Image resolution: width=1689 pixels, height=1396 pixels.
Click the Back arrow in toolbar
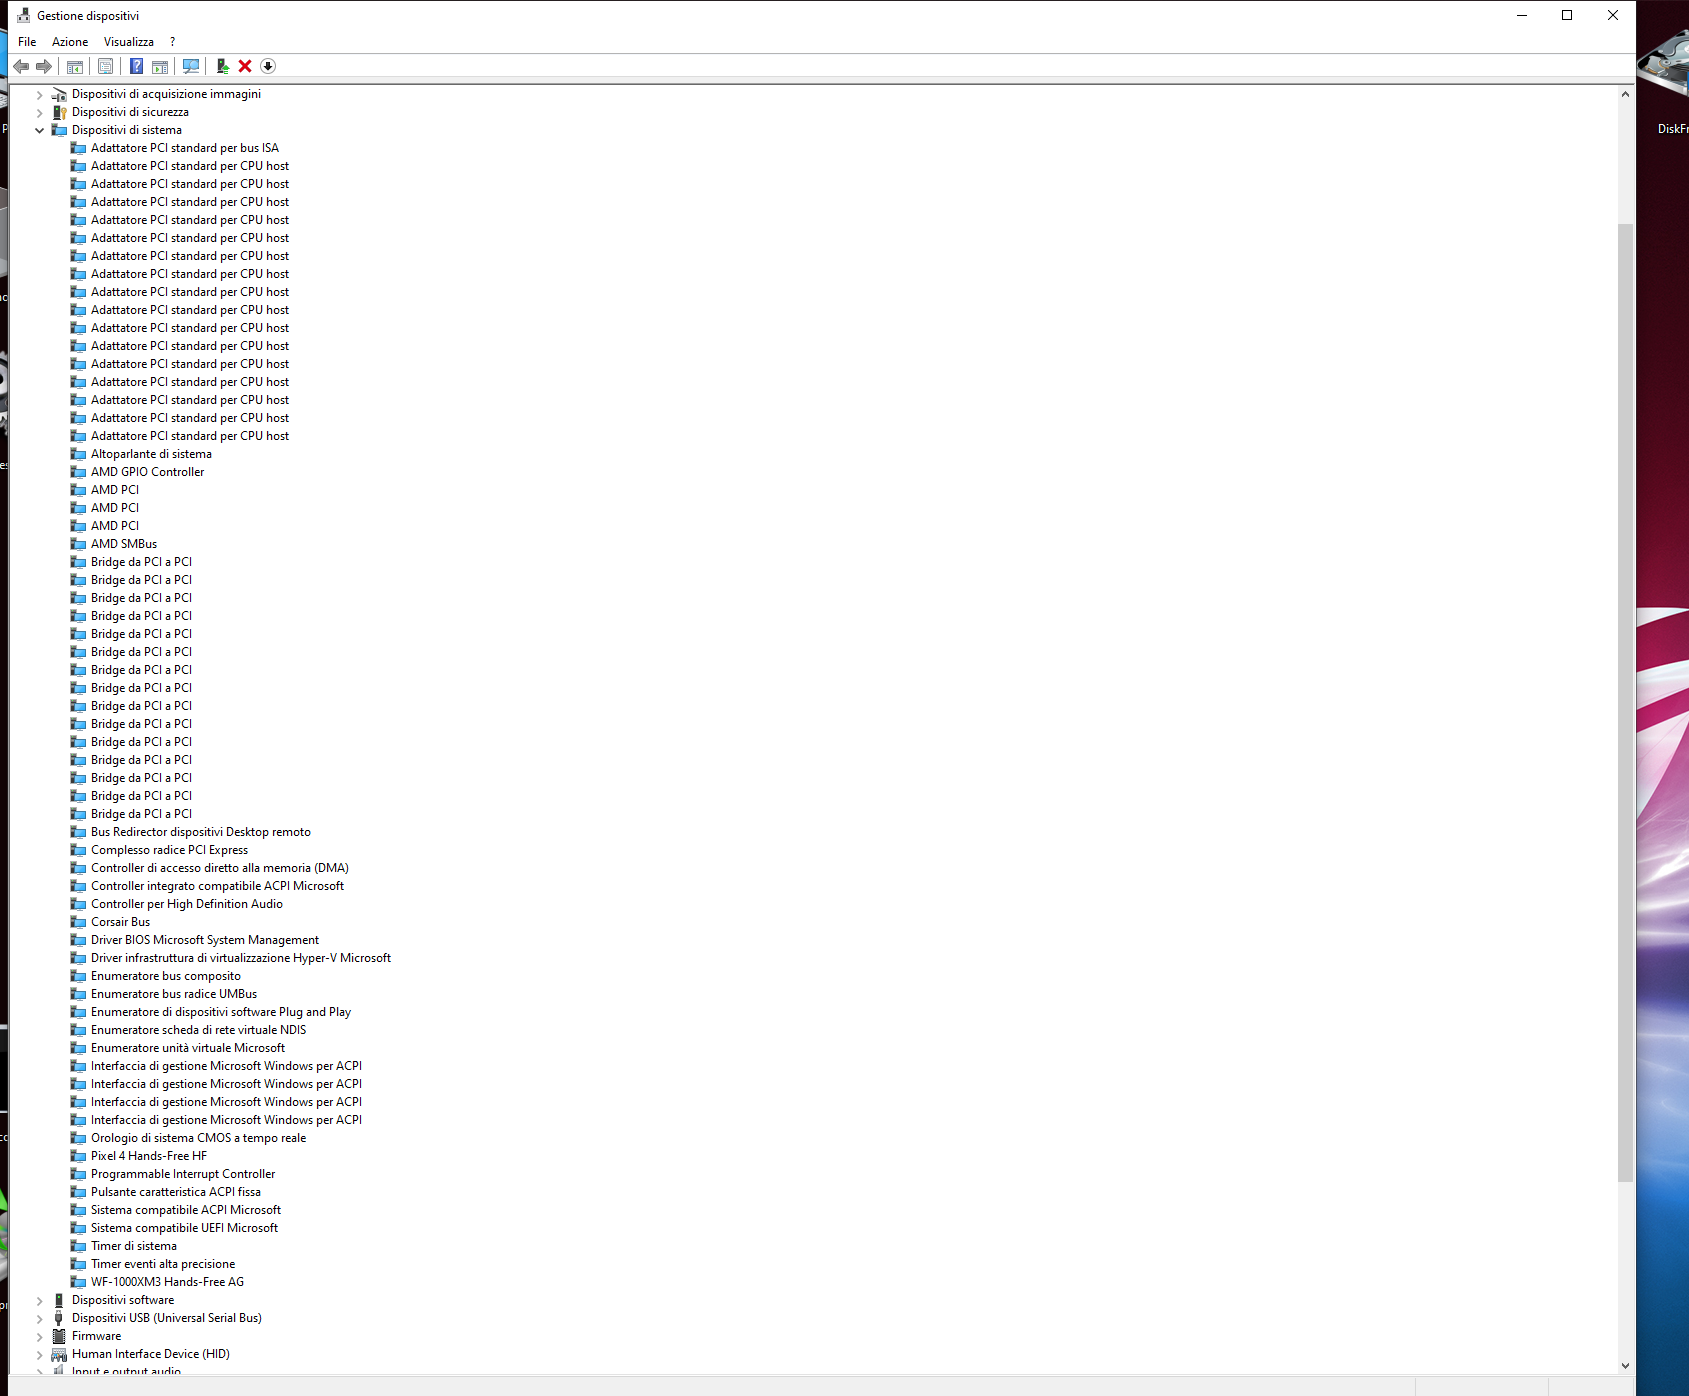pos(21,66)
